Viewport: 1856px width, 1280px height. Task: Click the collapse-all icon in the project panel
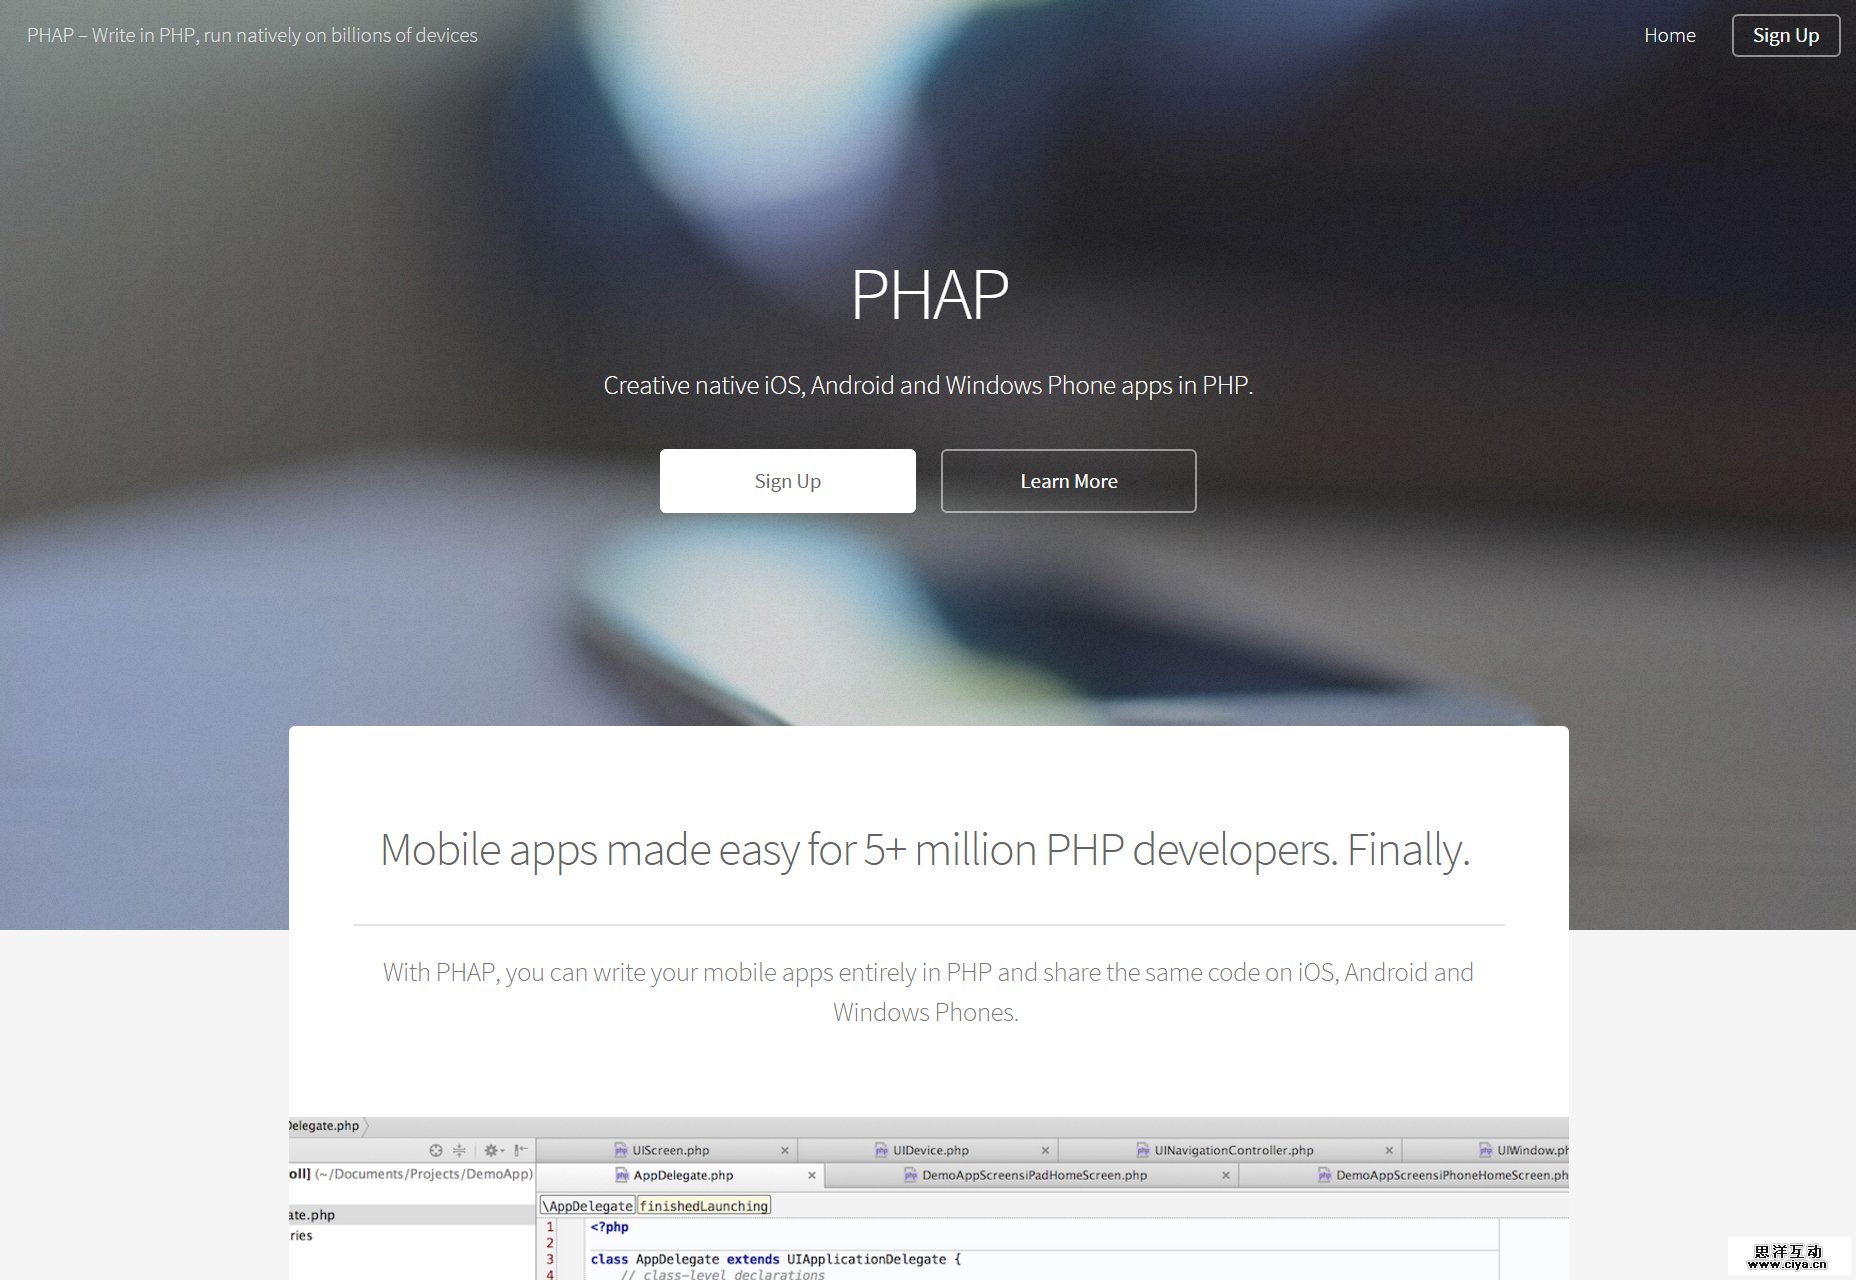(458, 1150)
